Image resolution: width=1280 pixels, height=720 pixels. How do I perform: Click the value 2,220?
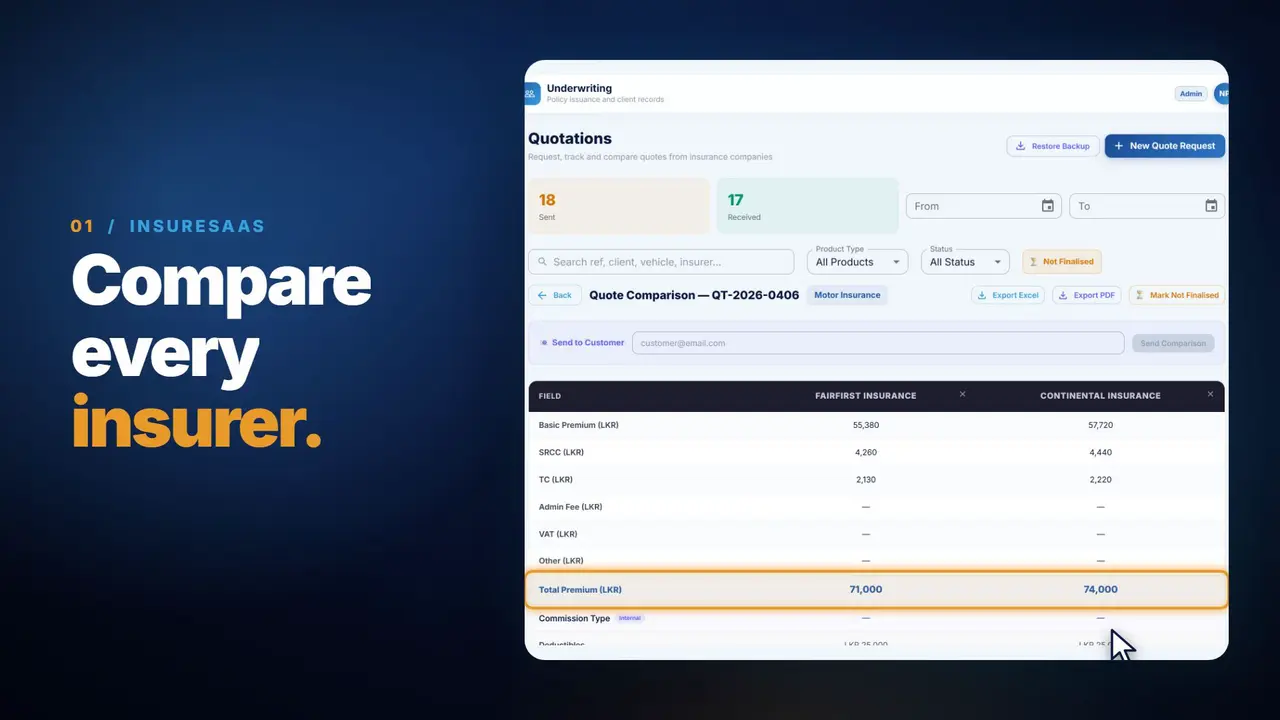point(1100,479)
